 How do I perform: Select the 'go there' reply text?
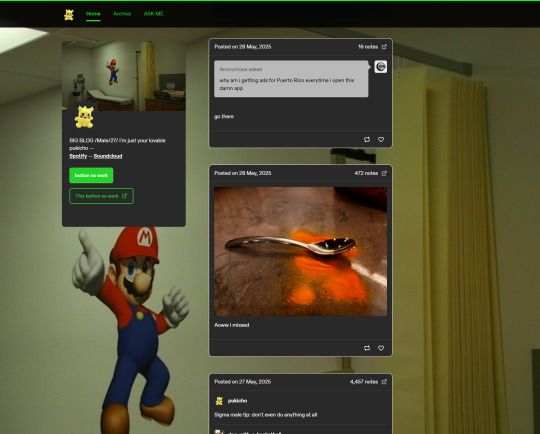tap(224, 116)
